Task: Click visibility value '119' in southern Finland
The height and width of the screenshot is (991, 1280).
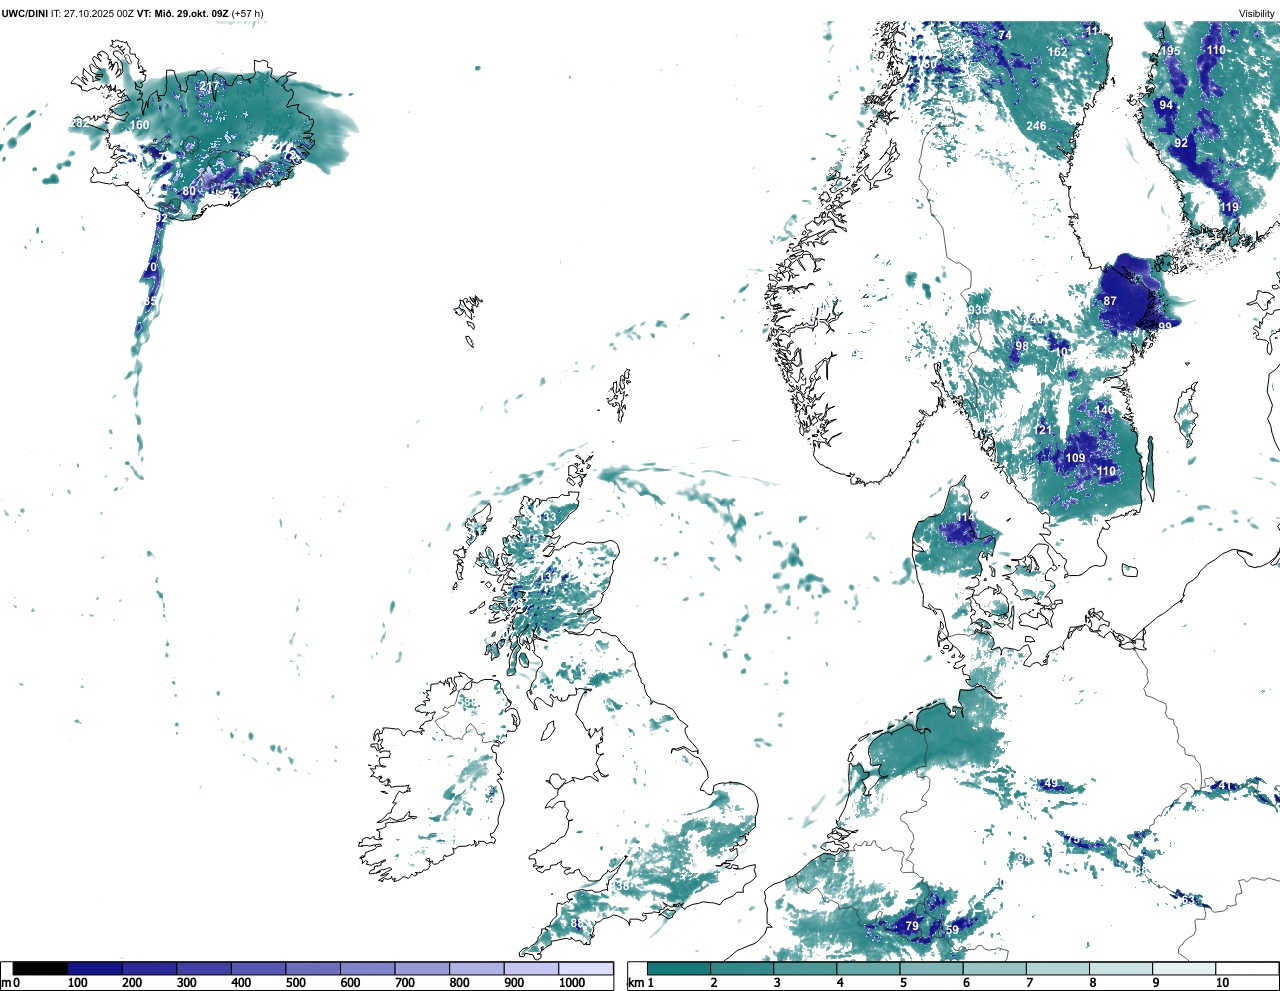Action: pos(1229,207)
